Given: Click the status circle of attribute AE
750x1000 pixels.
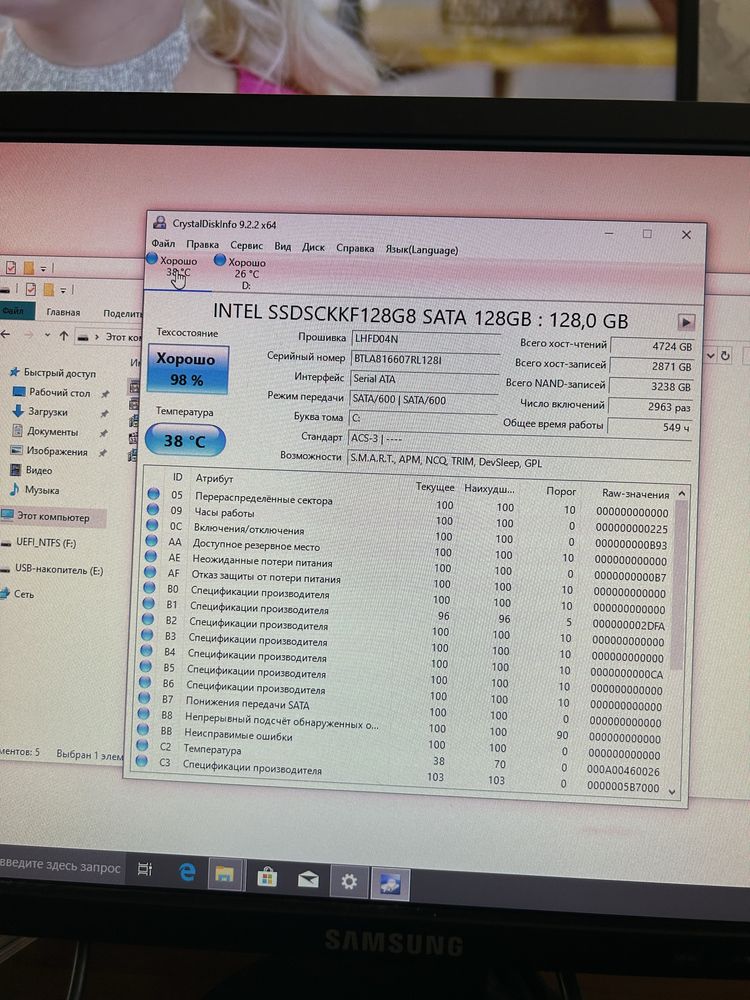Looking at the screenshot, I should (151, 556).
